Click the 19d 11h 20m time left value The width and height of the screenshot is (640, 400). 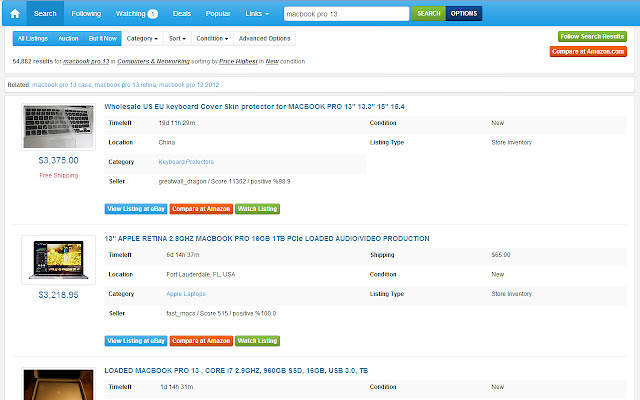[177, 123]
